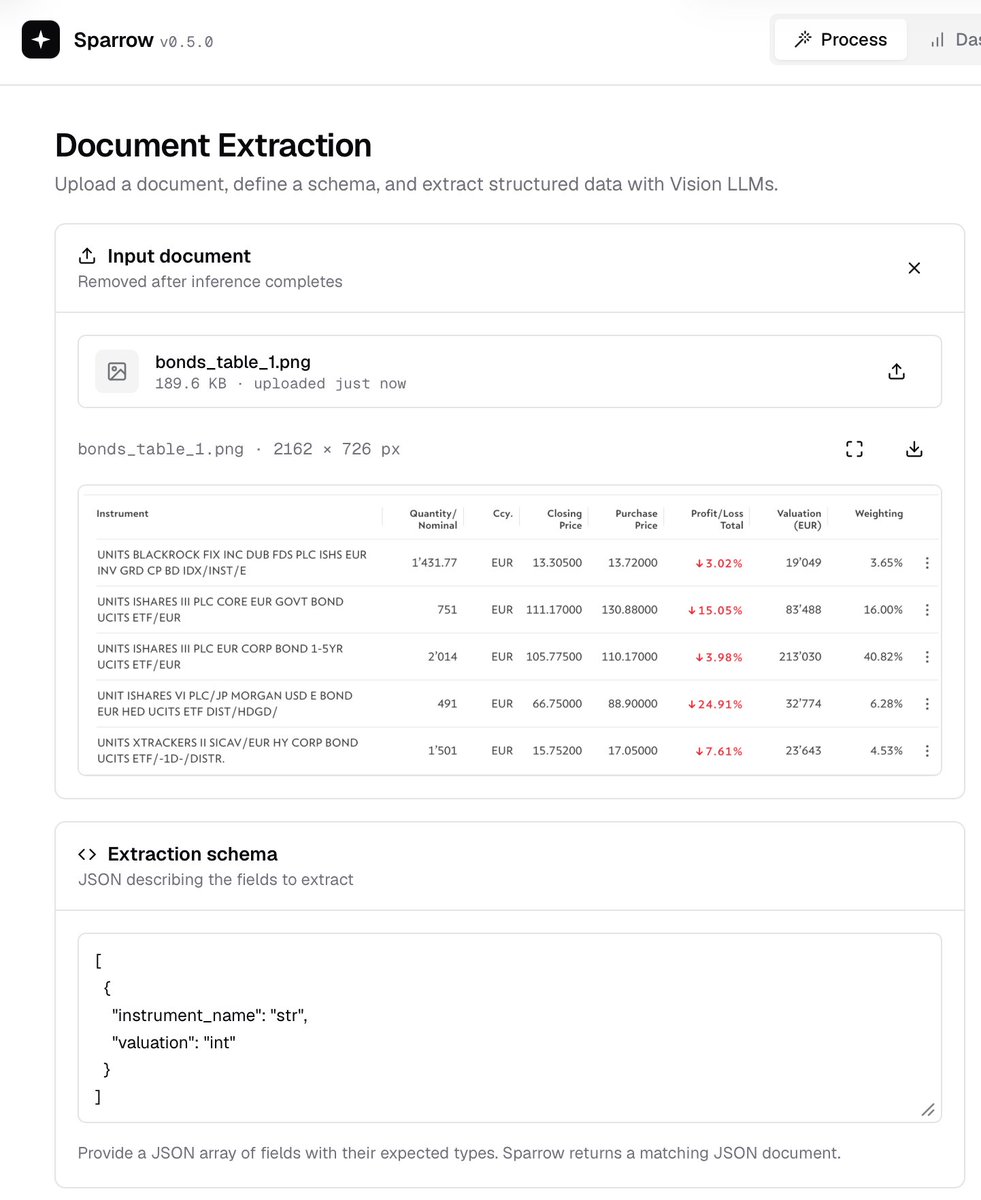Image resolution: width=981 pixels, height=1200 pixels.
Task: Click the 111.17000 closing price cell
Action: 554,610
